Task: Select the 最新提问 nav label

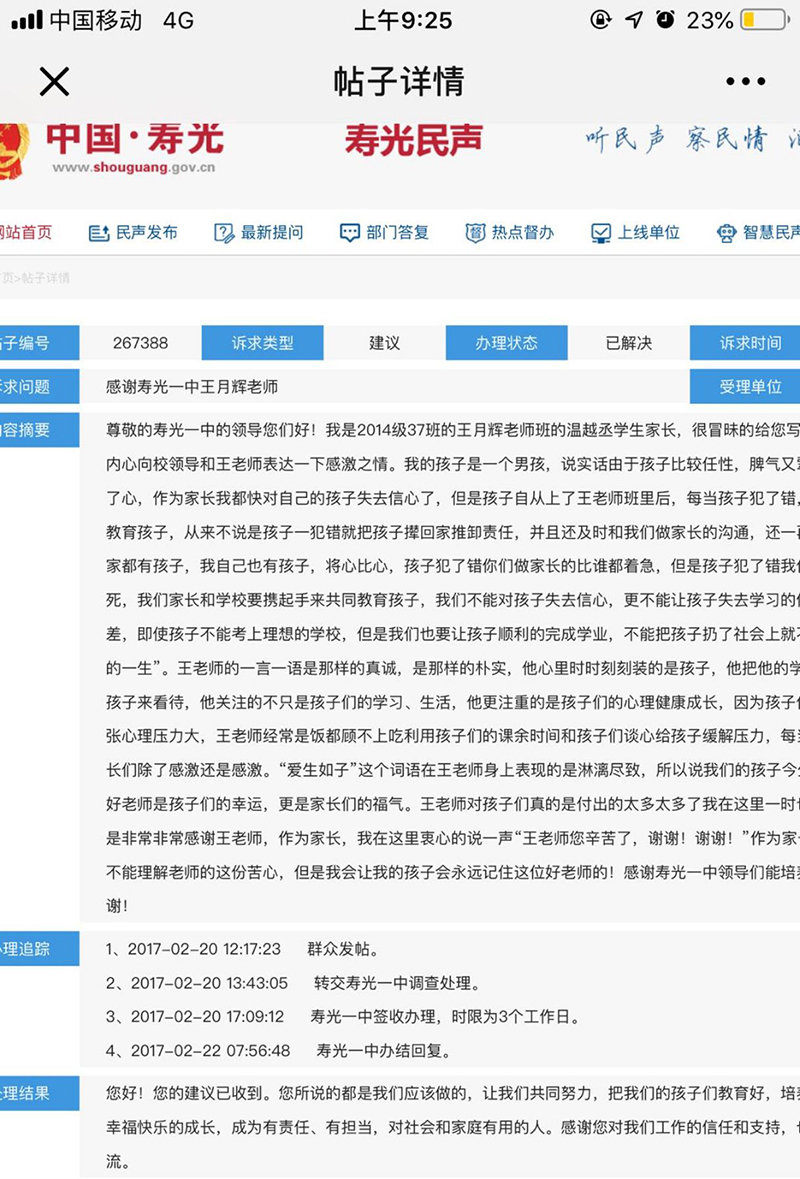Action: pyautogui.click(x=272, y=233)
